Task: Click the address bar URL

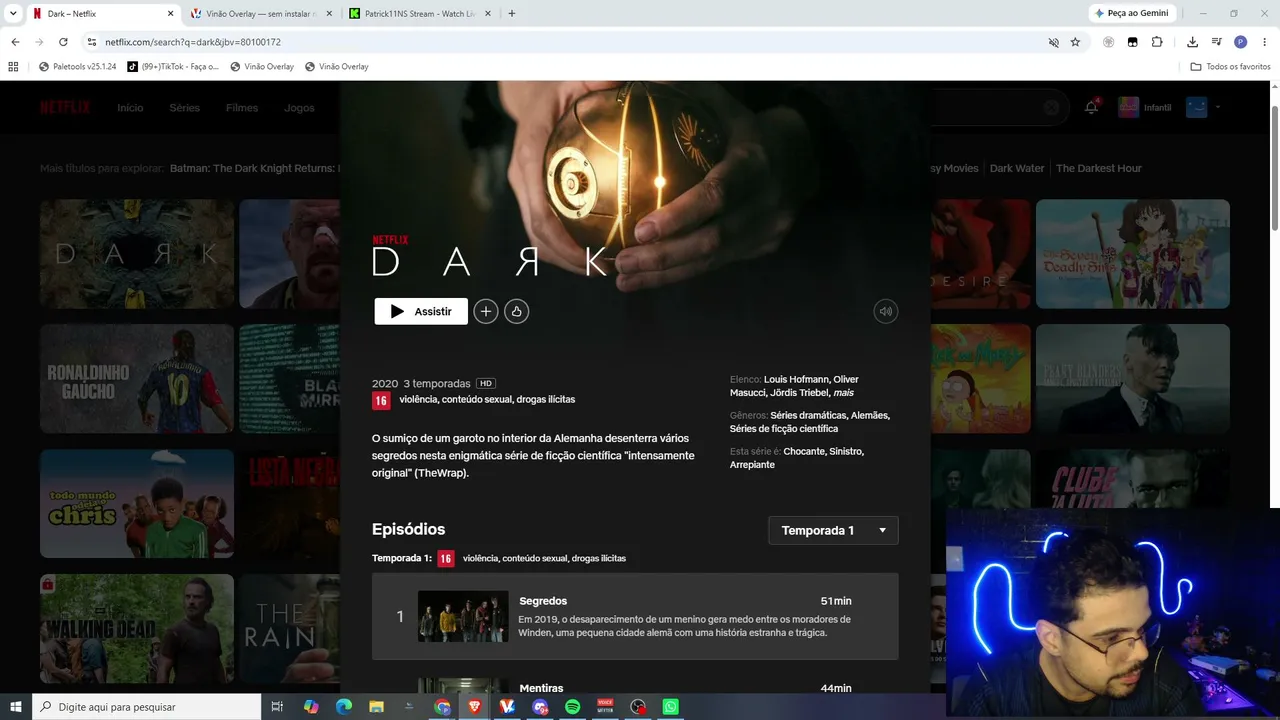Action: [193, 42]
